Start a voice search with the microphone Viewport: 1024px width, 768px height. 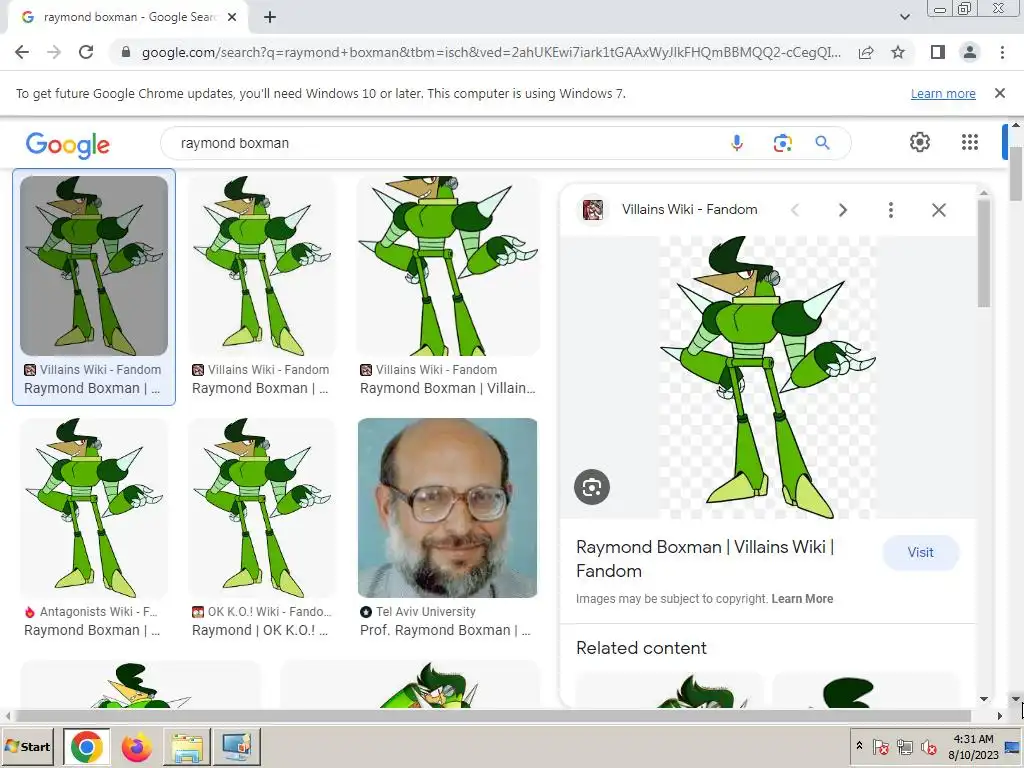737,143
